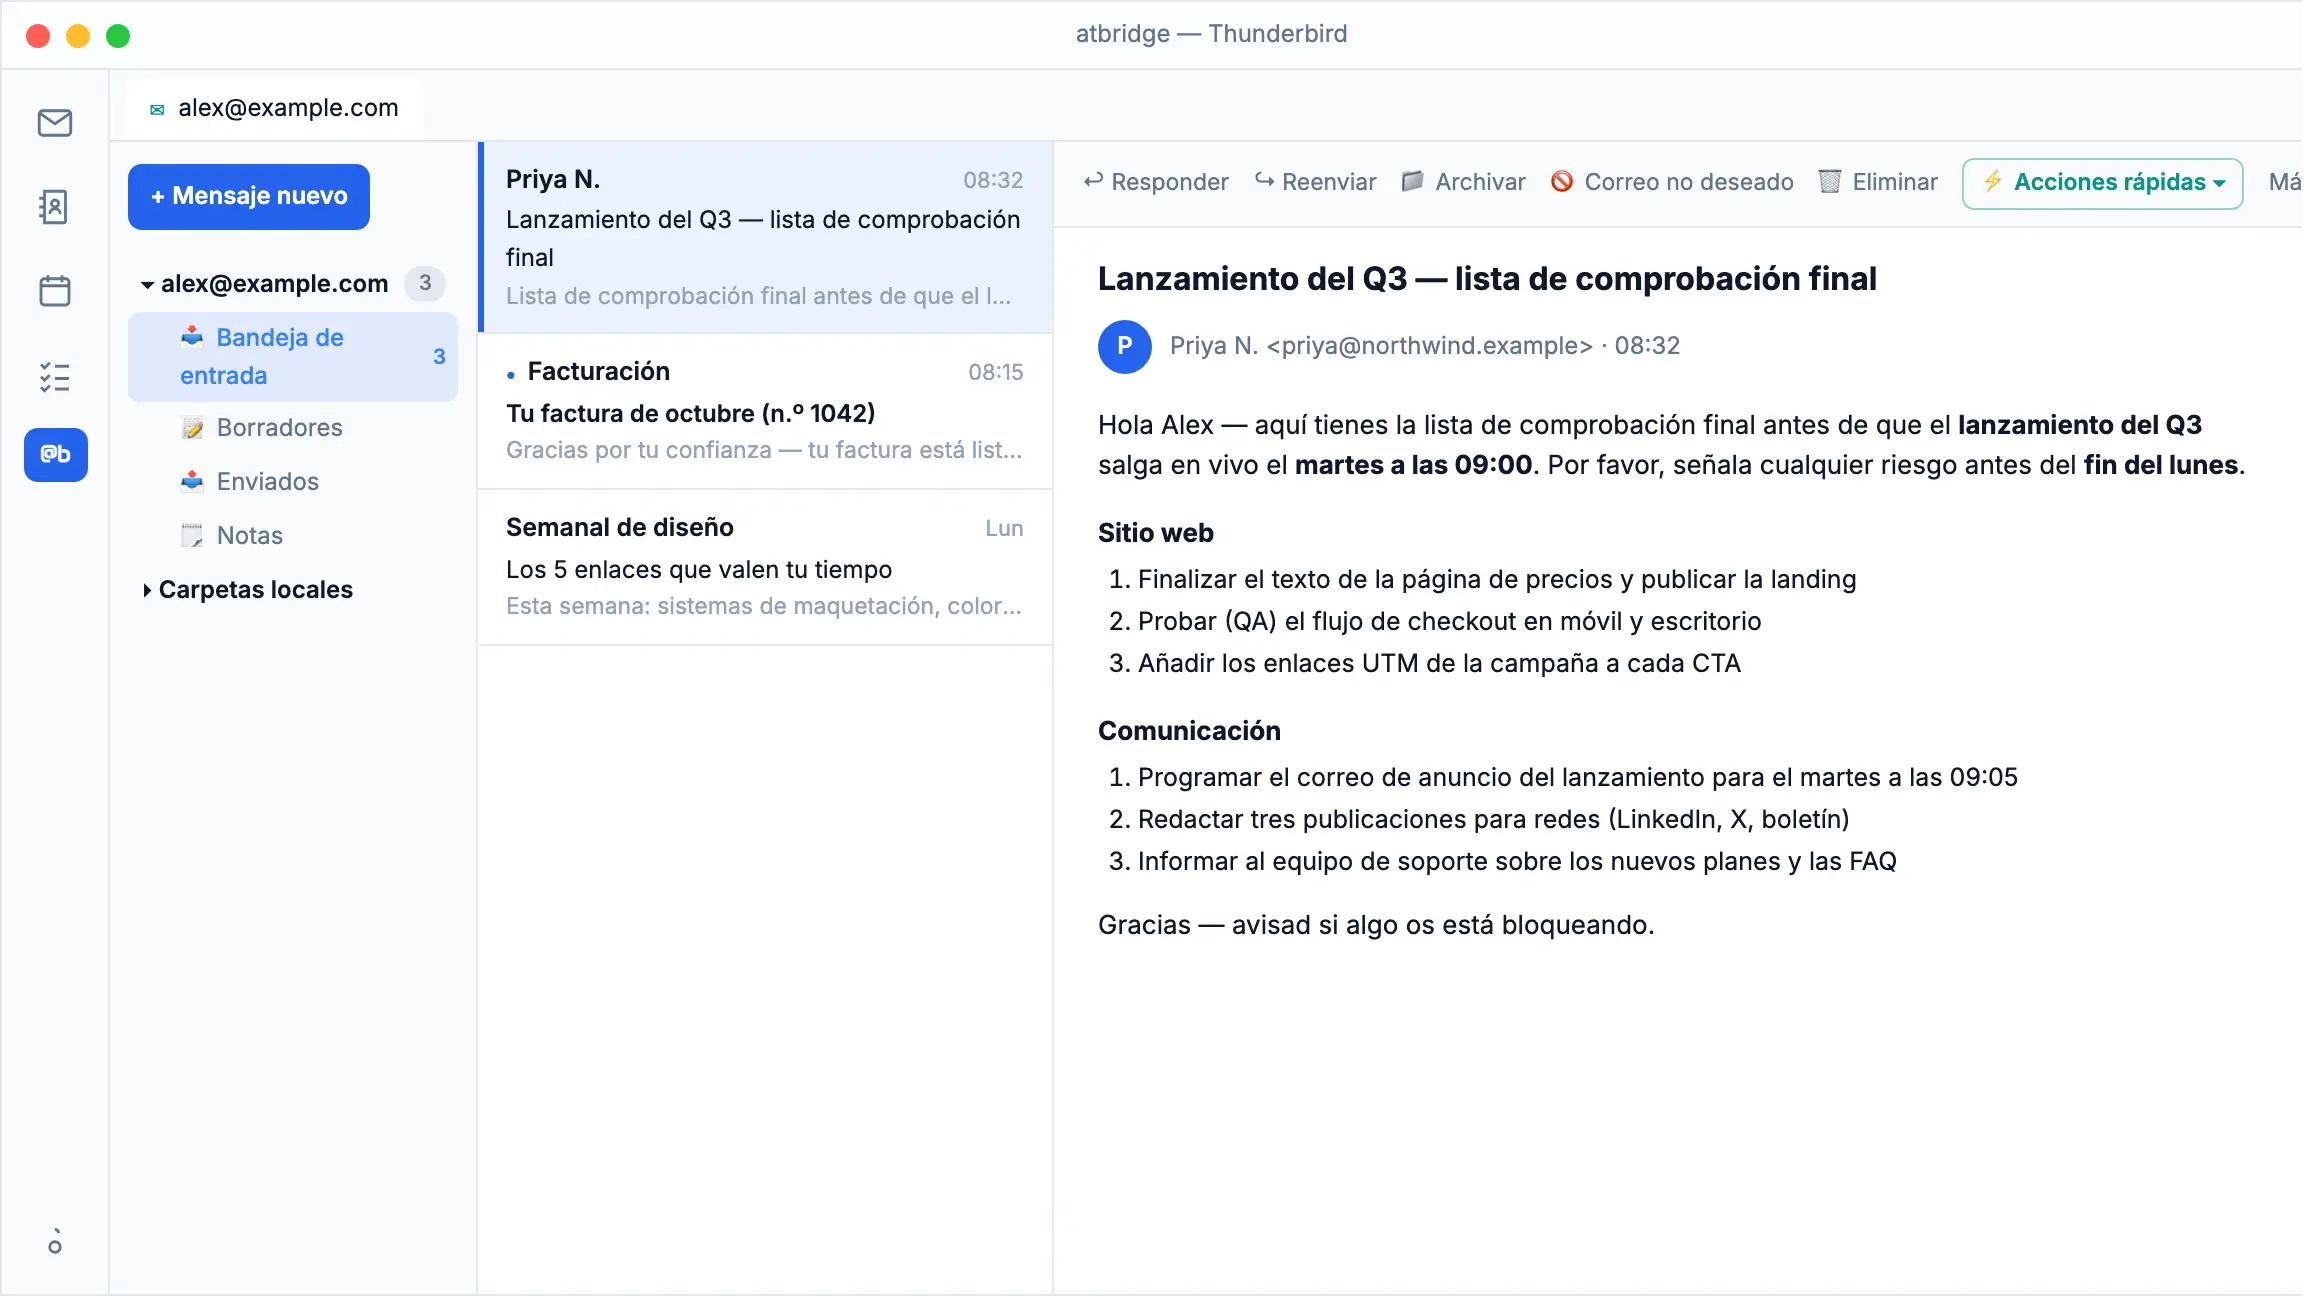Archive the message with Archivar
This screenshot has height=1296, width=2304.
tap(1463, 182)
